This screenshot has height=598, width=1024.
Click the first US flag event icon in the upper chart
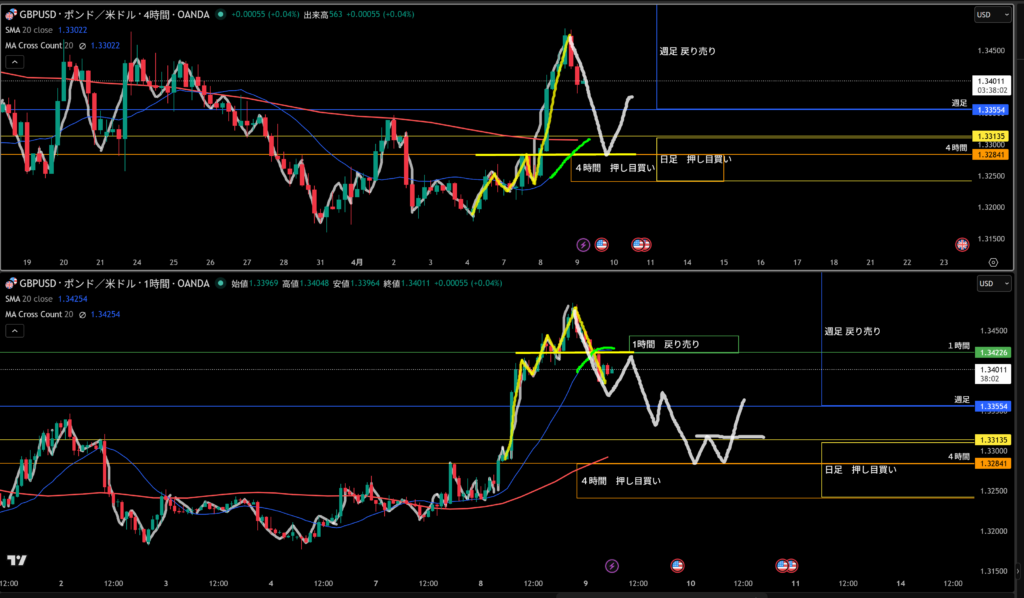point(602,244)
